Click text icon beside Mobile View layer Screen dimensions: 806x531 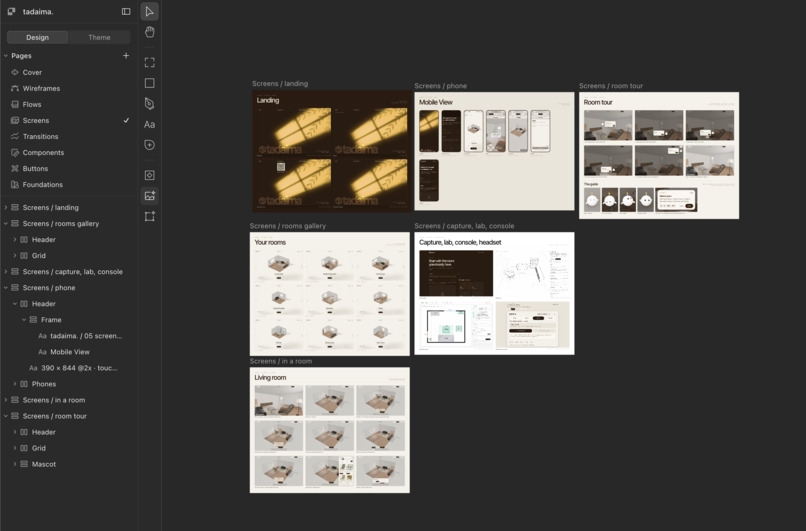[x=43, y=352]
